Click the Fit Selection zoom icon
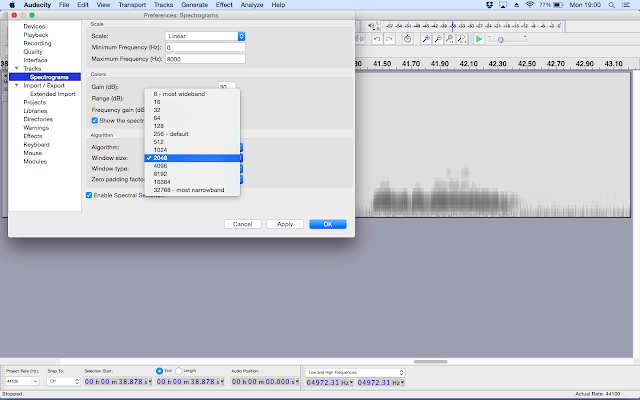 click(449, 39)
